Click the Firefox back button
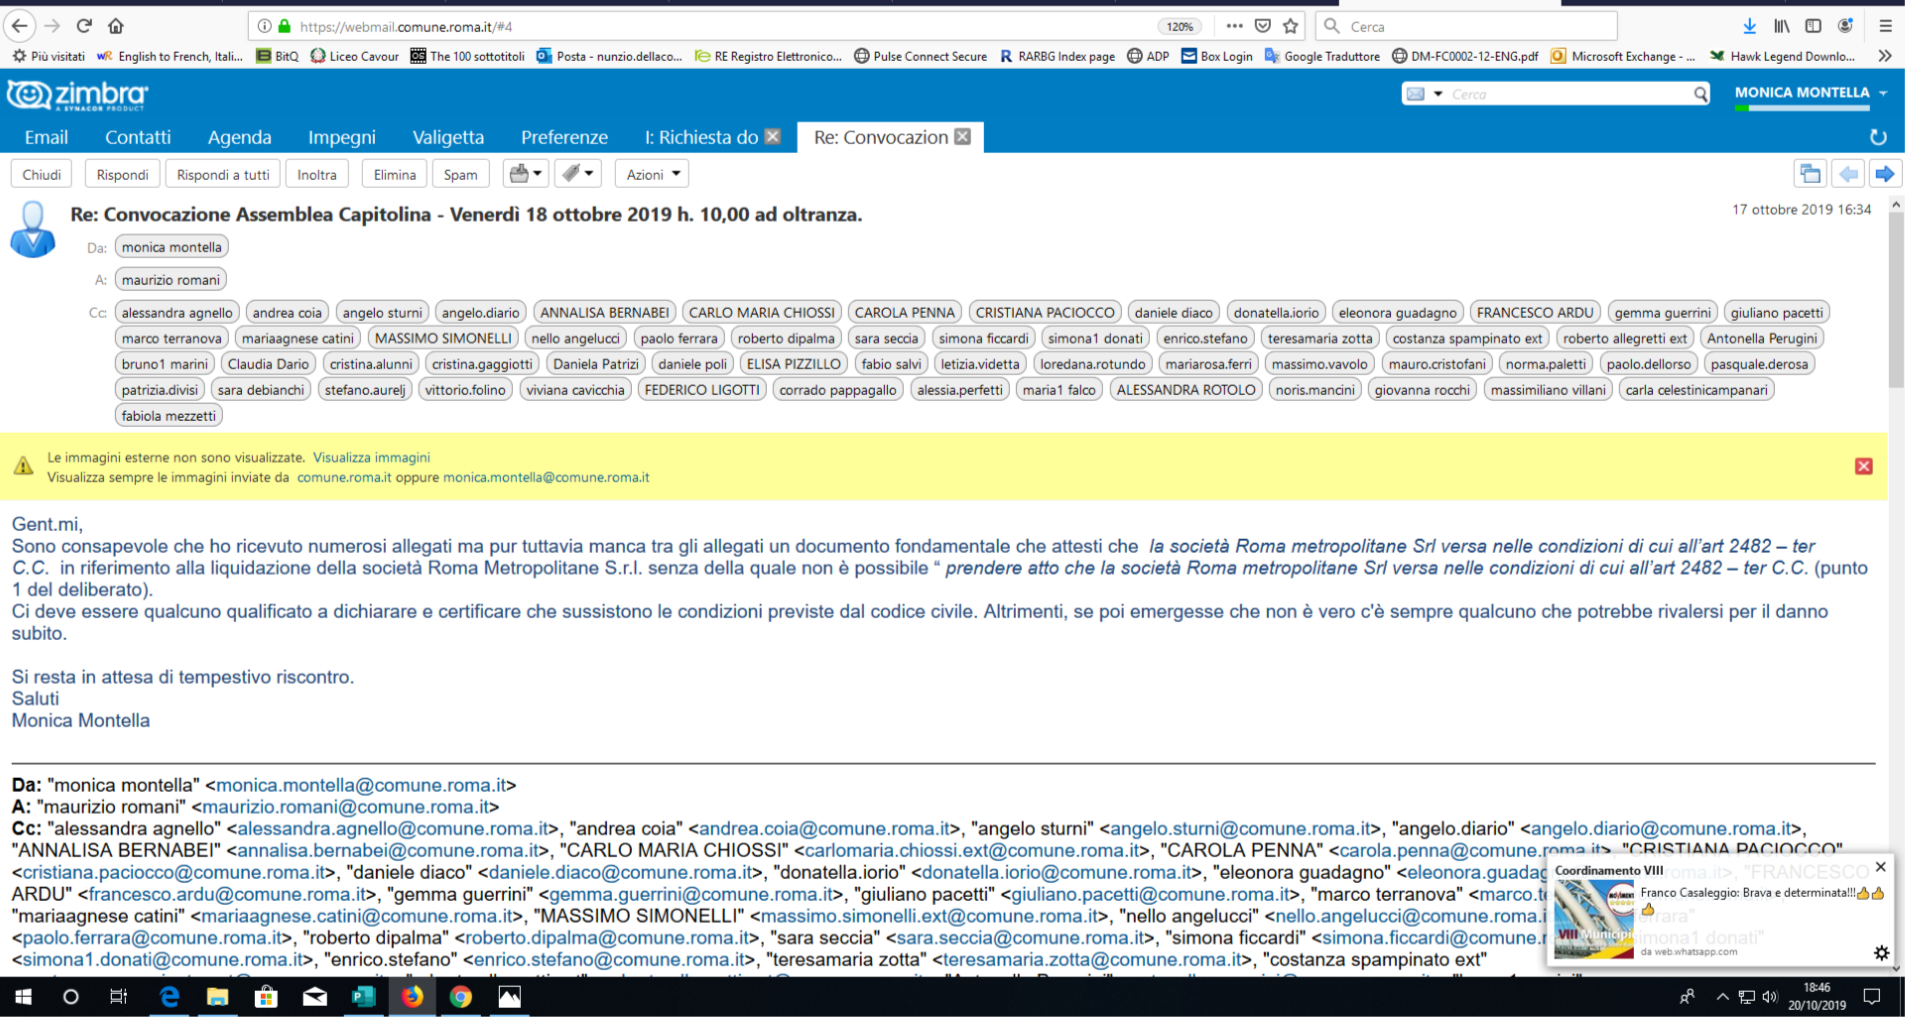The height and width of the screenshot is (1017, 1905). point(20,26)
